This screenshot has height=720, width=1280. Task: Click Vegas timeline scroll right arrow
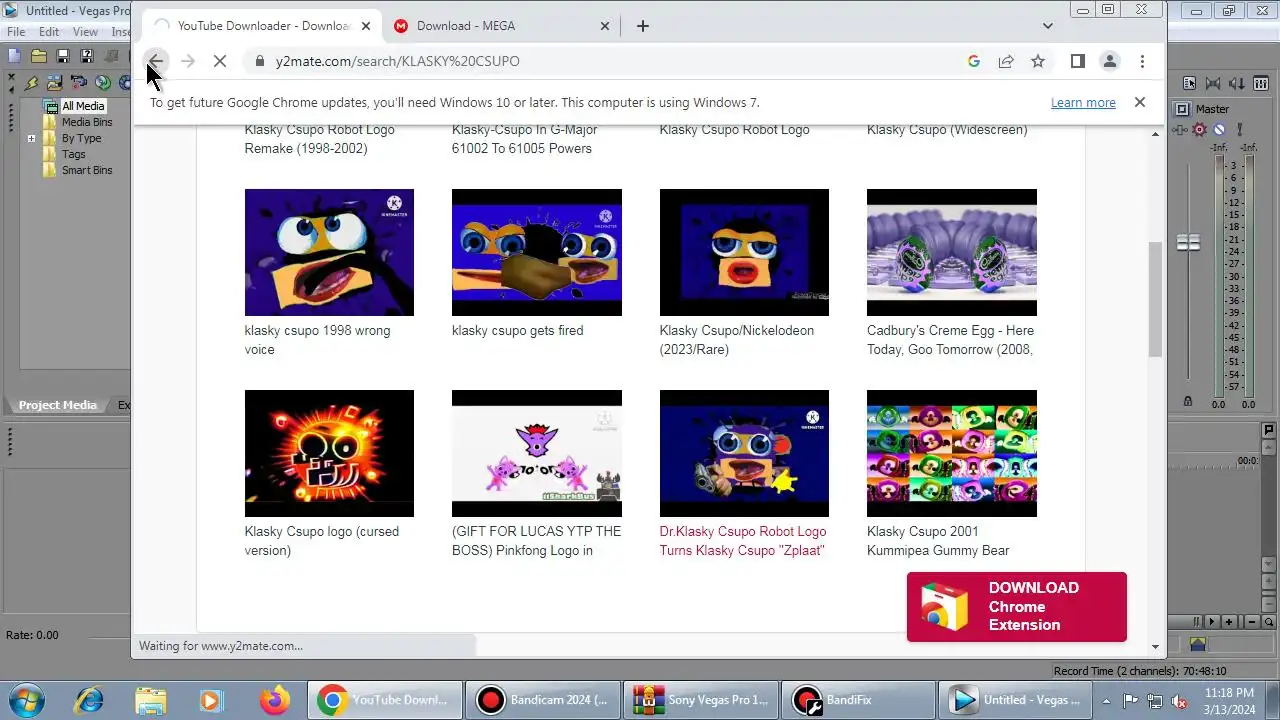(1212, 622)
